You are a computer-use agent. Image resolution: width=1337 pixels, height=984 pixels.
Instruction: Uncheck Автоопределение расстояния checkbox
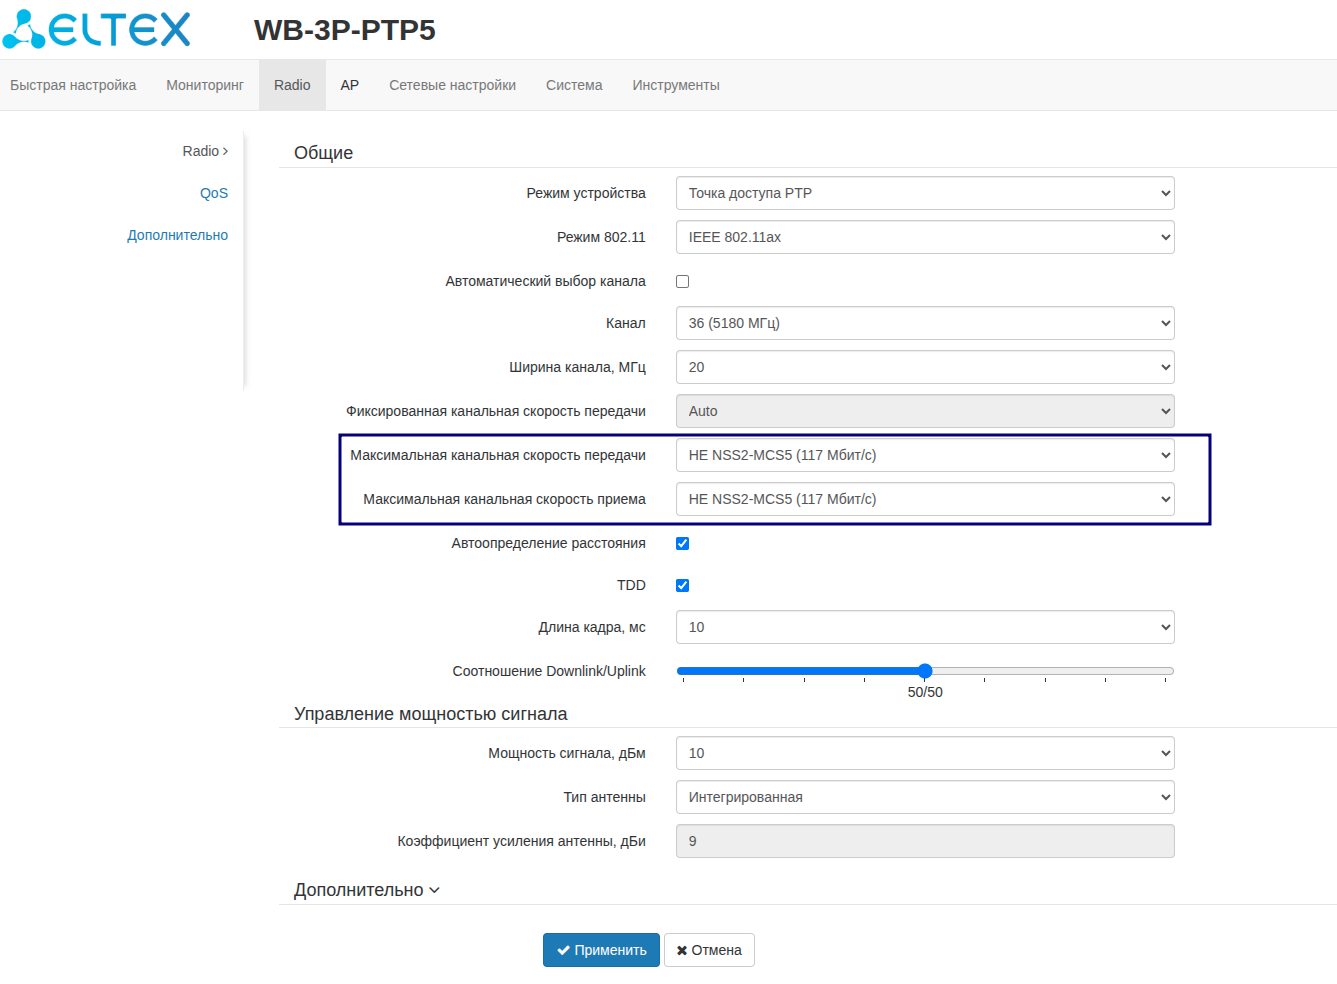click(x=683, y=543)
